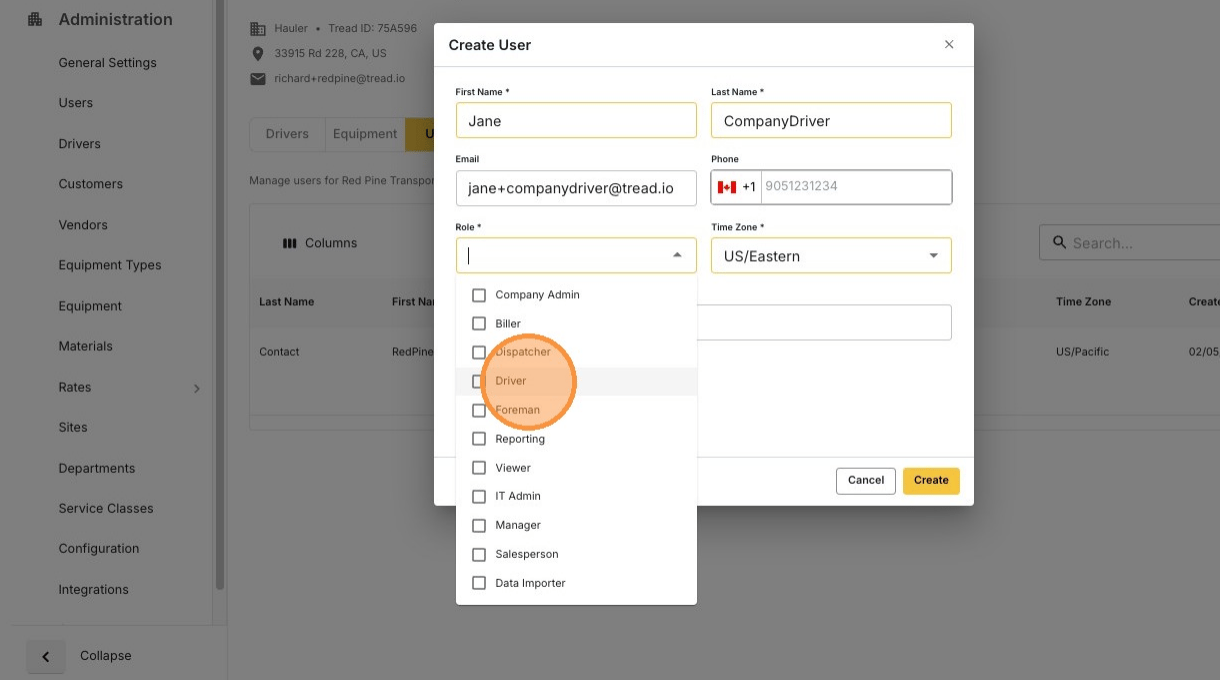1220x680 pixels.
Task: Switch to the Drivers tab
Action: tap(287, 134)
